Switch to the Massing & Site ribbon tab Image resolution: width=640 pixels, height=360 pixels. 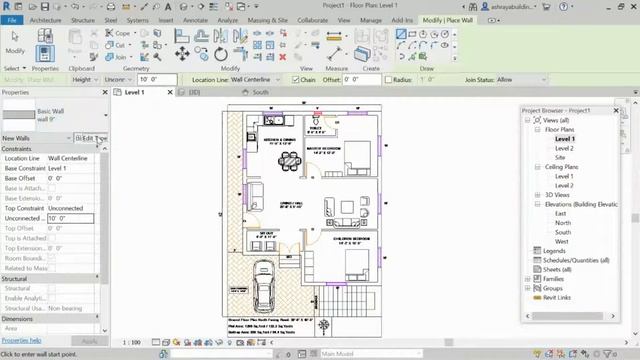pos(267,20)
